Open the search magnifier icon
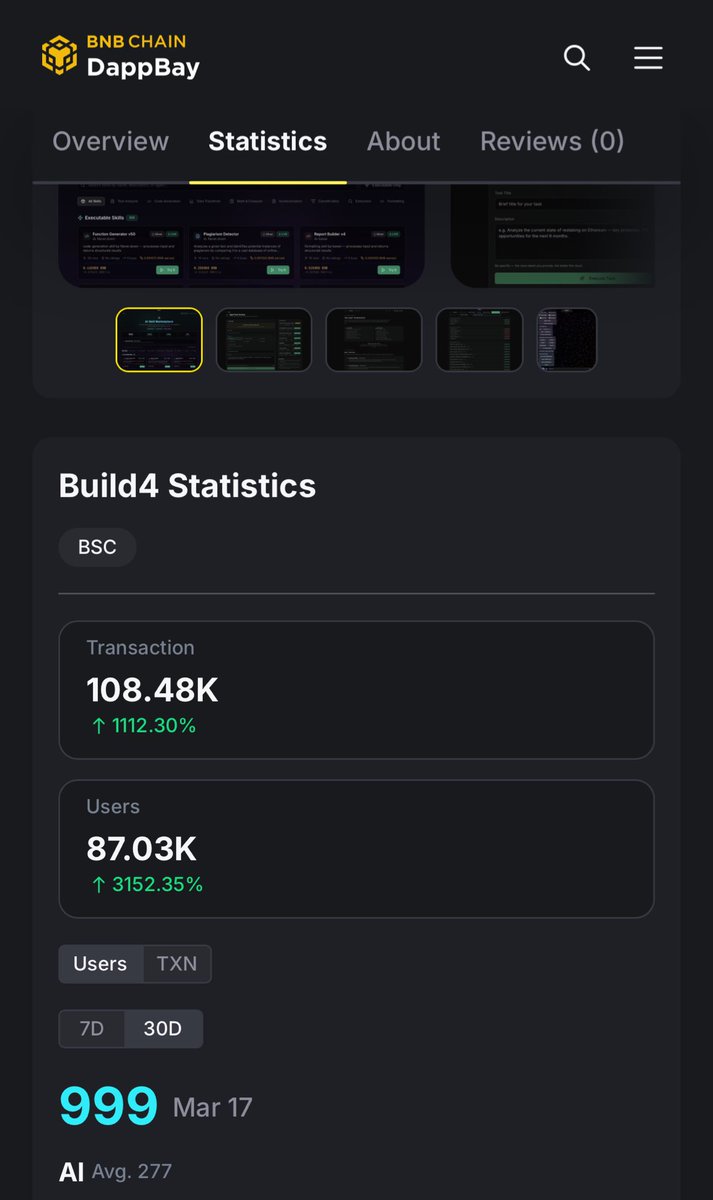This screenshot has width=713, height=1200. click(x=577, y=58)
